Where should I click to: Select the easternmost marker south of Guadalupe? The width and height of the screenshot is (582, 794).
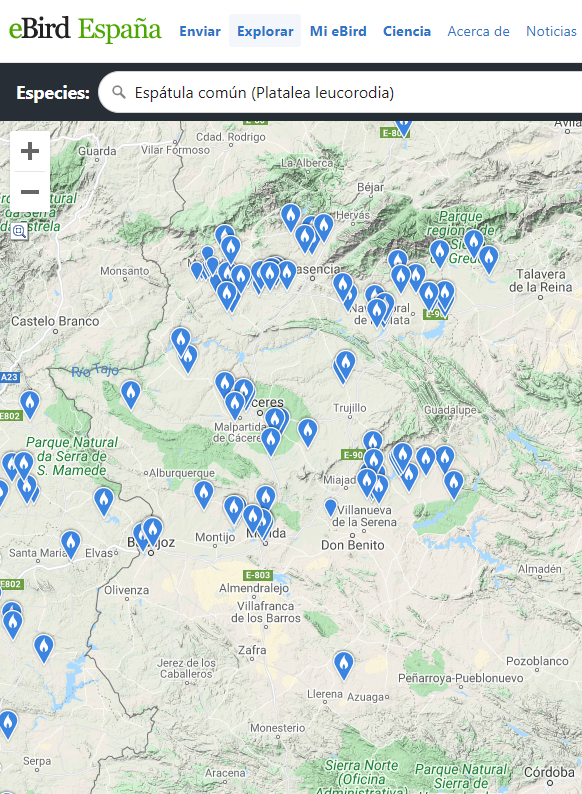click(x=454, y=484)
